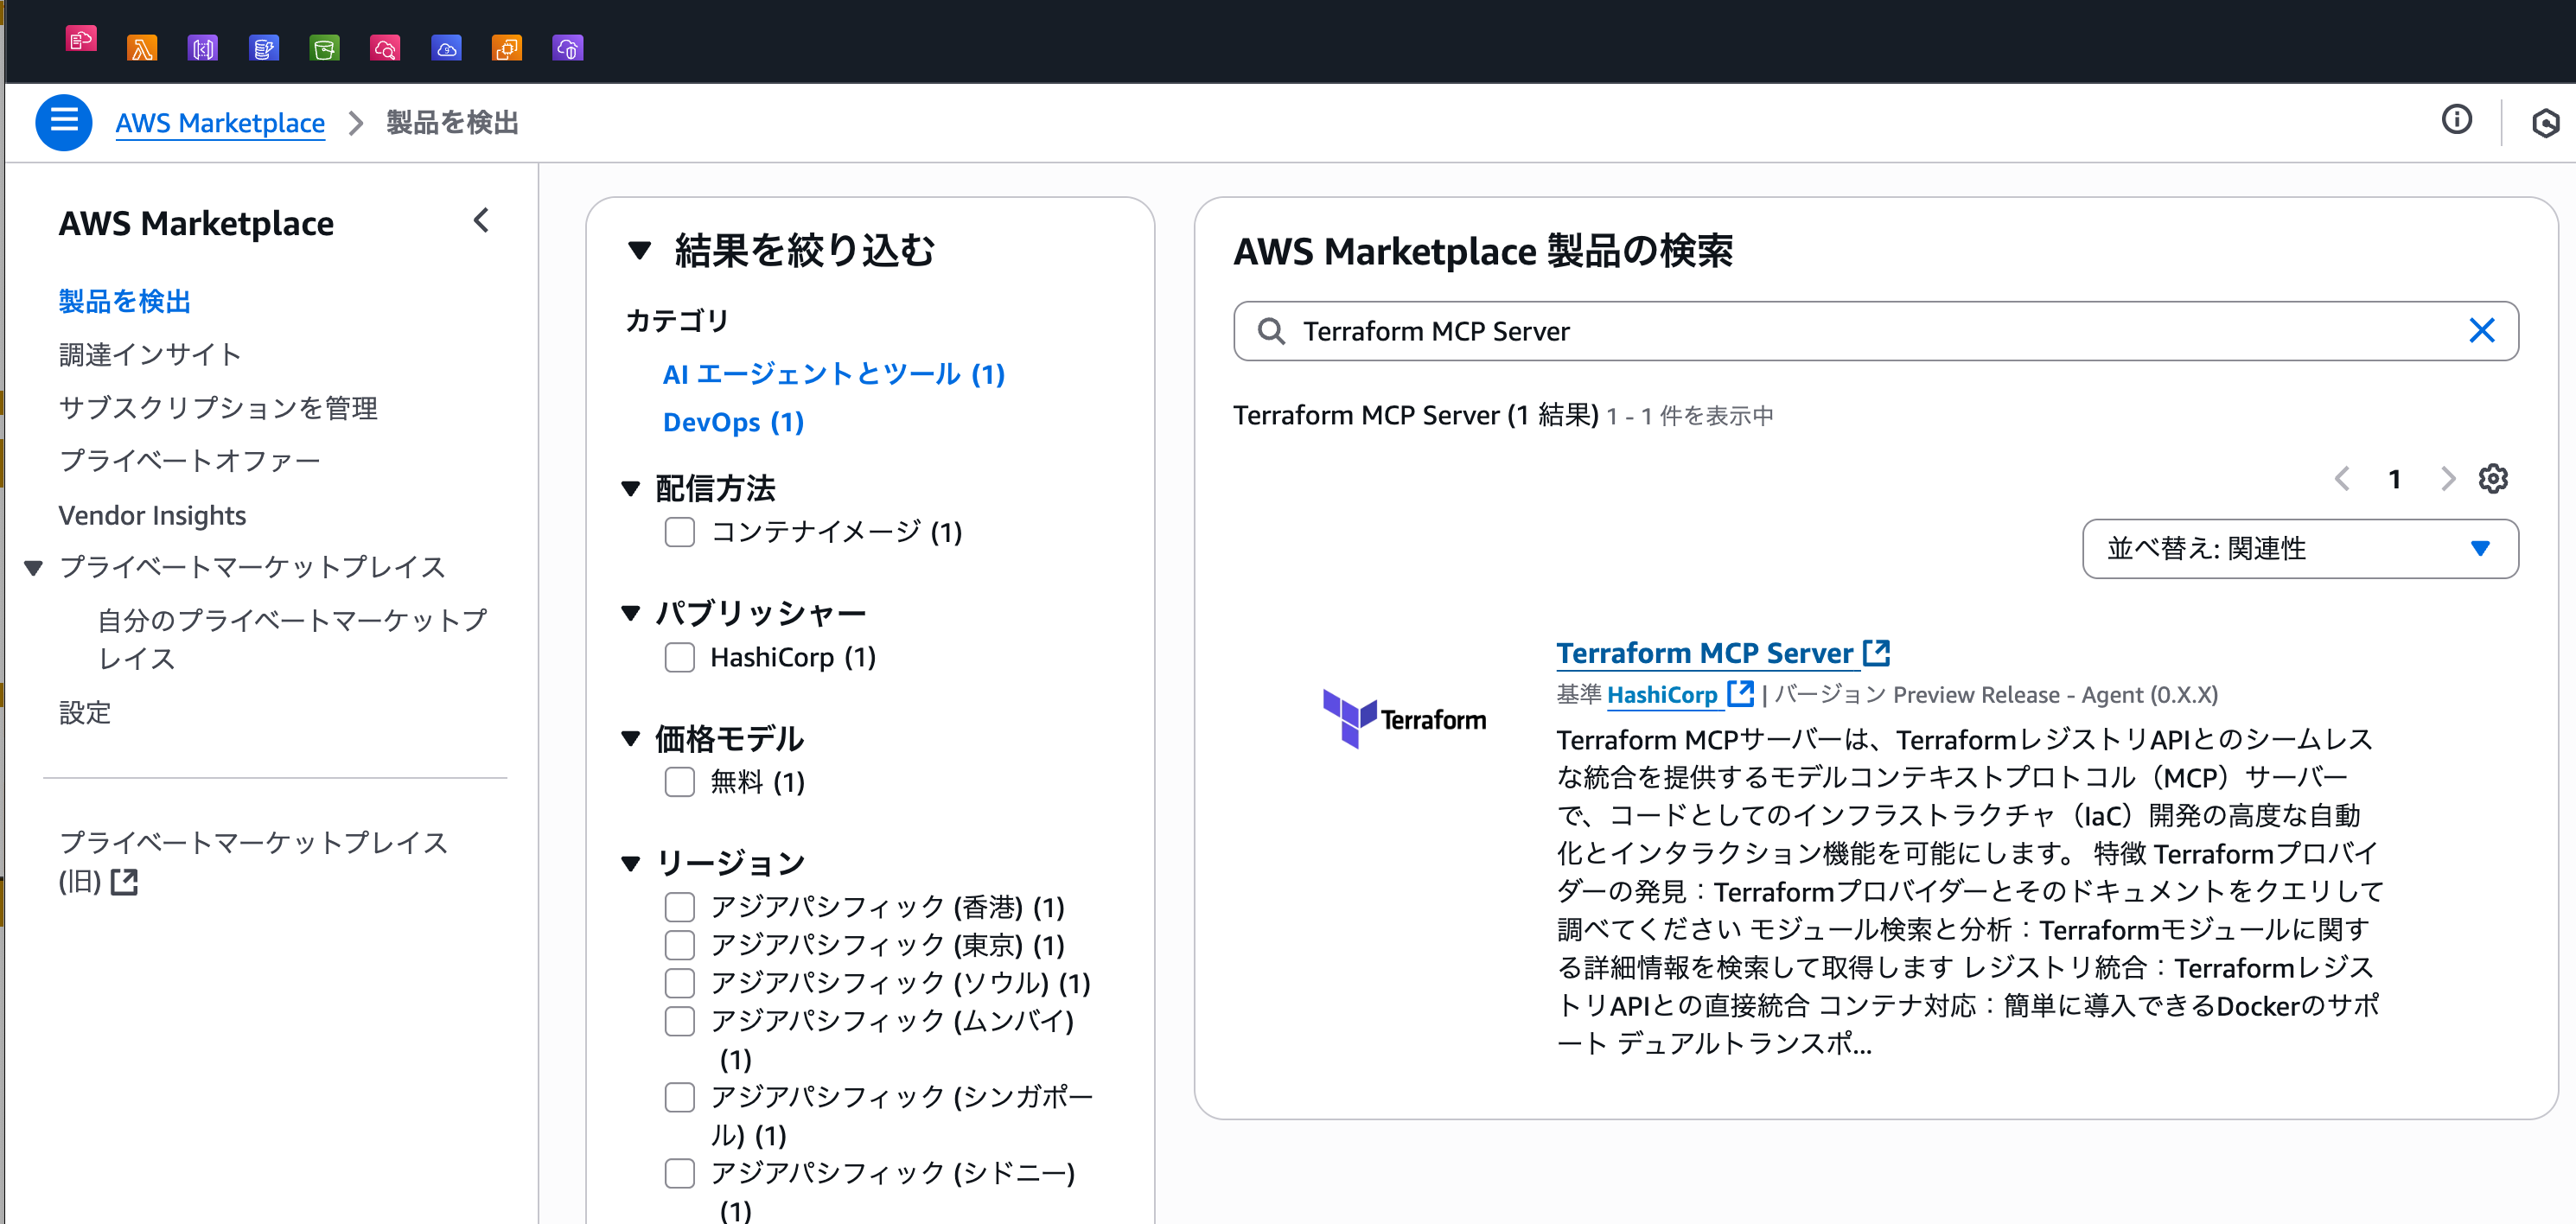
Task: Open the DynamoDB shortcut icon
Action: click(x=264, y=48)
